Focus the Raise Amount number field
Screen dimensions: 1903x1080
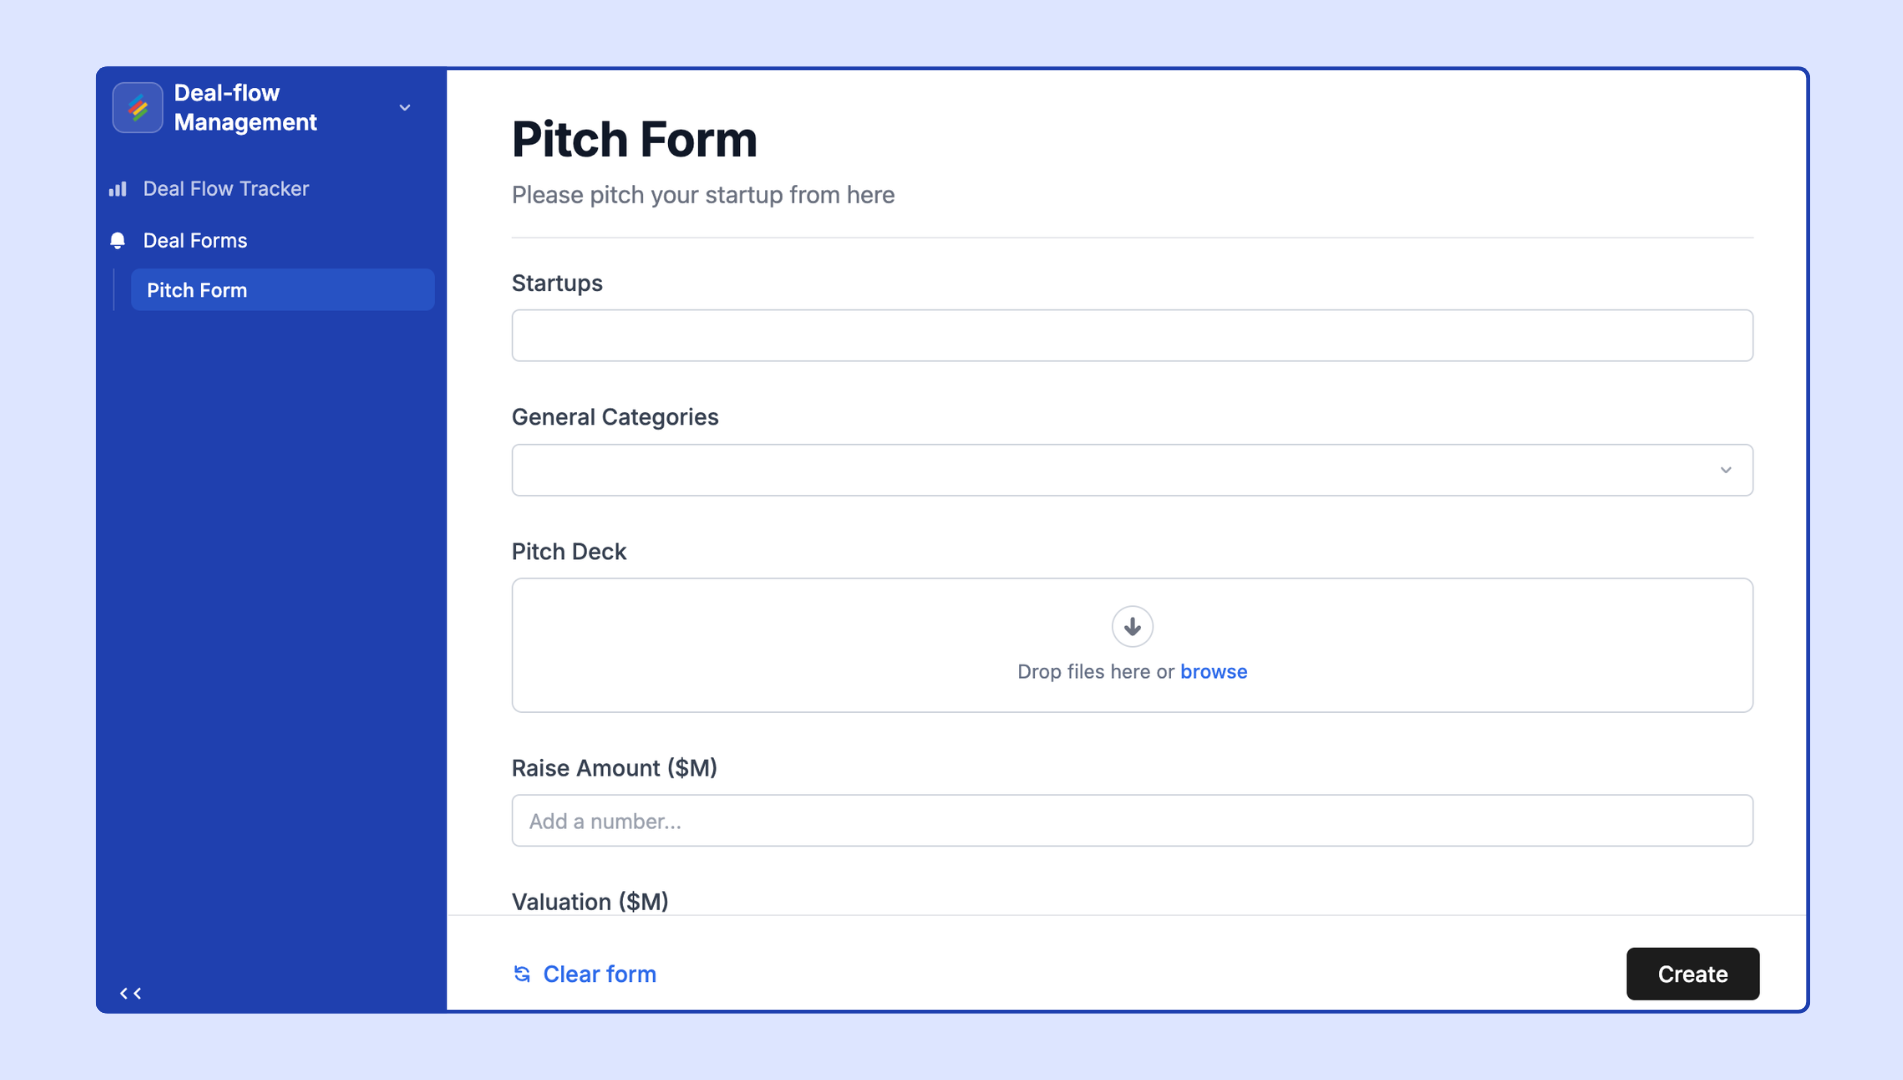click(x=1132, y=821)
